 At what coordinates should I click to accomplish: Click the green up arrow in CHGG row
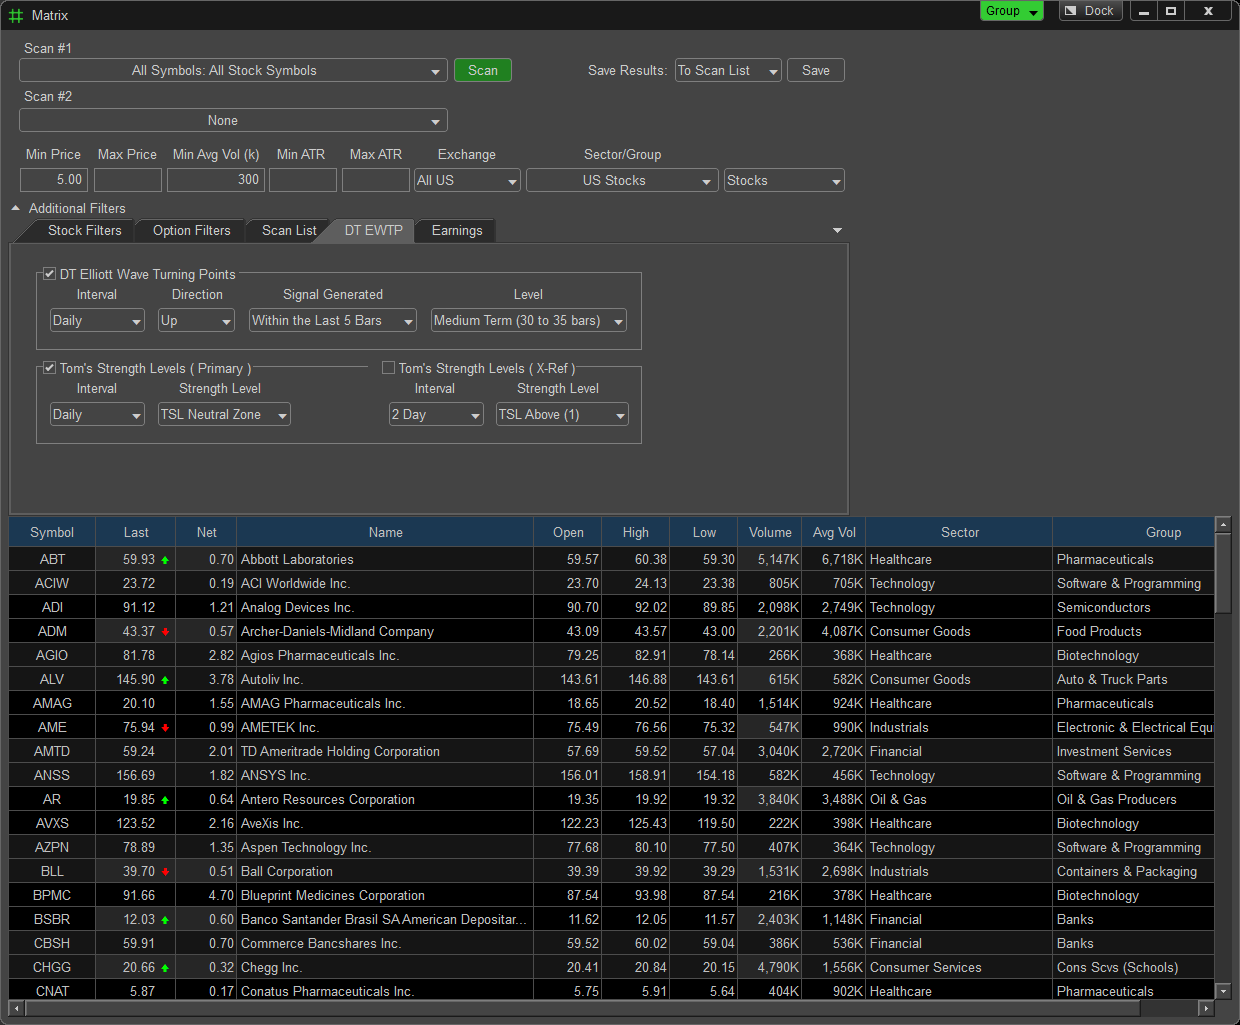(x=165, y=968)
